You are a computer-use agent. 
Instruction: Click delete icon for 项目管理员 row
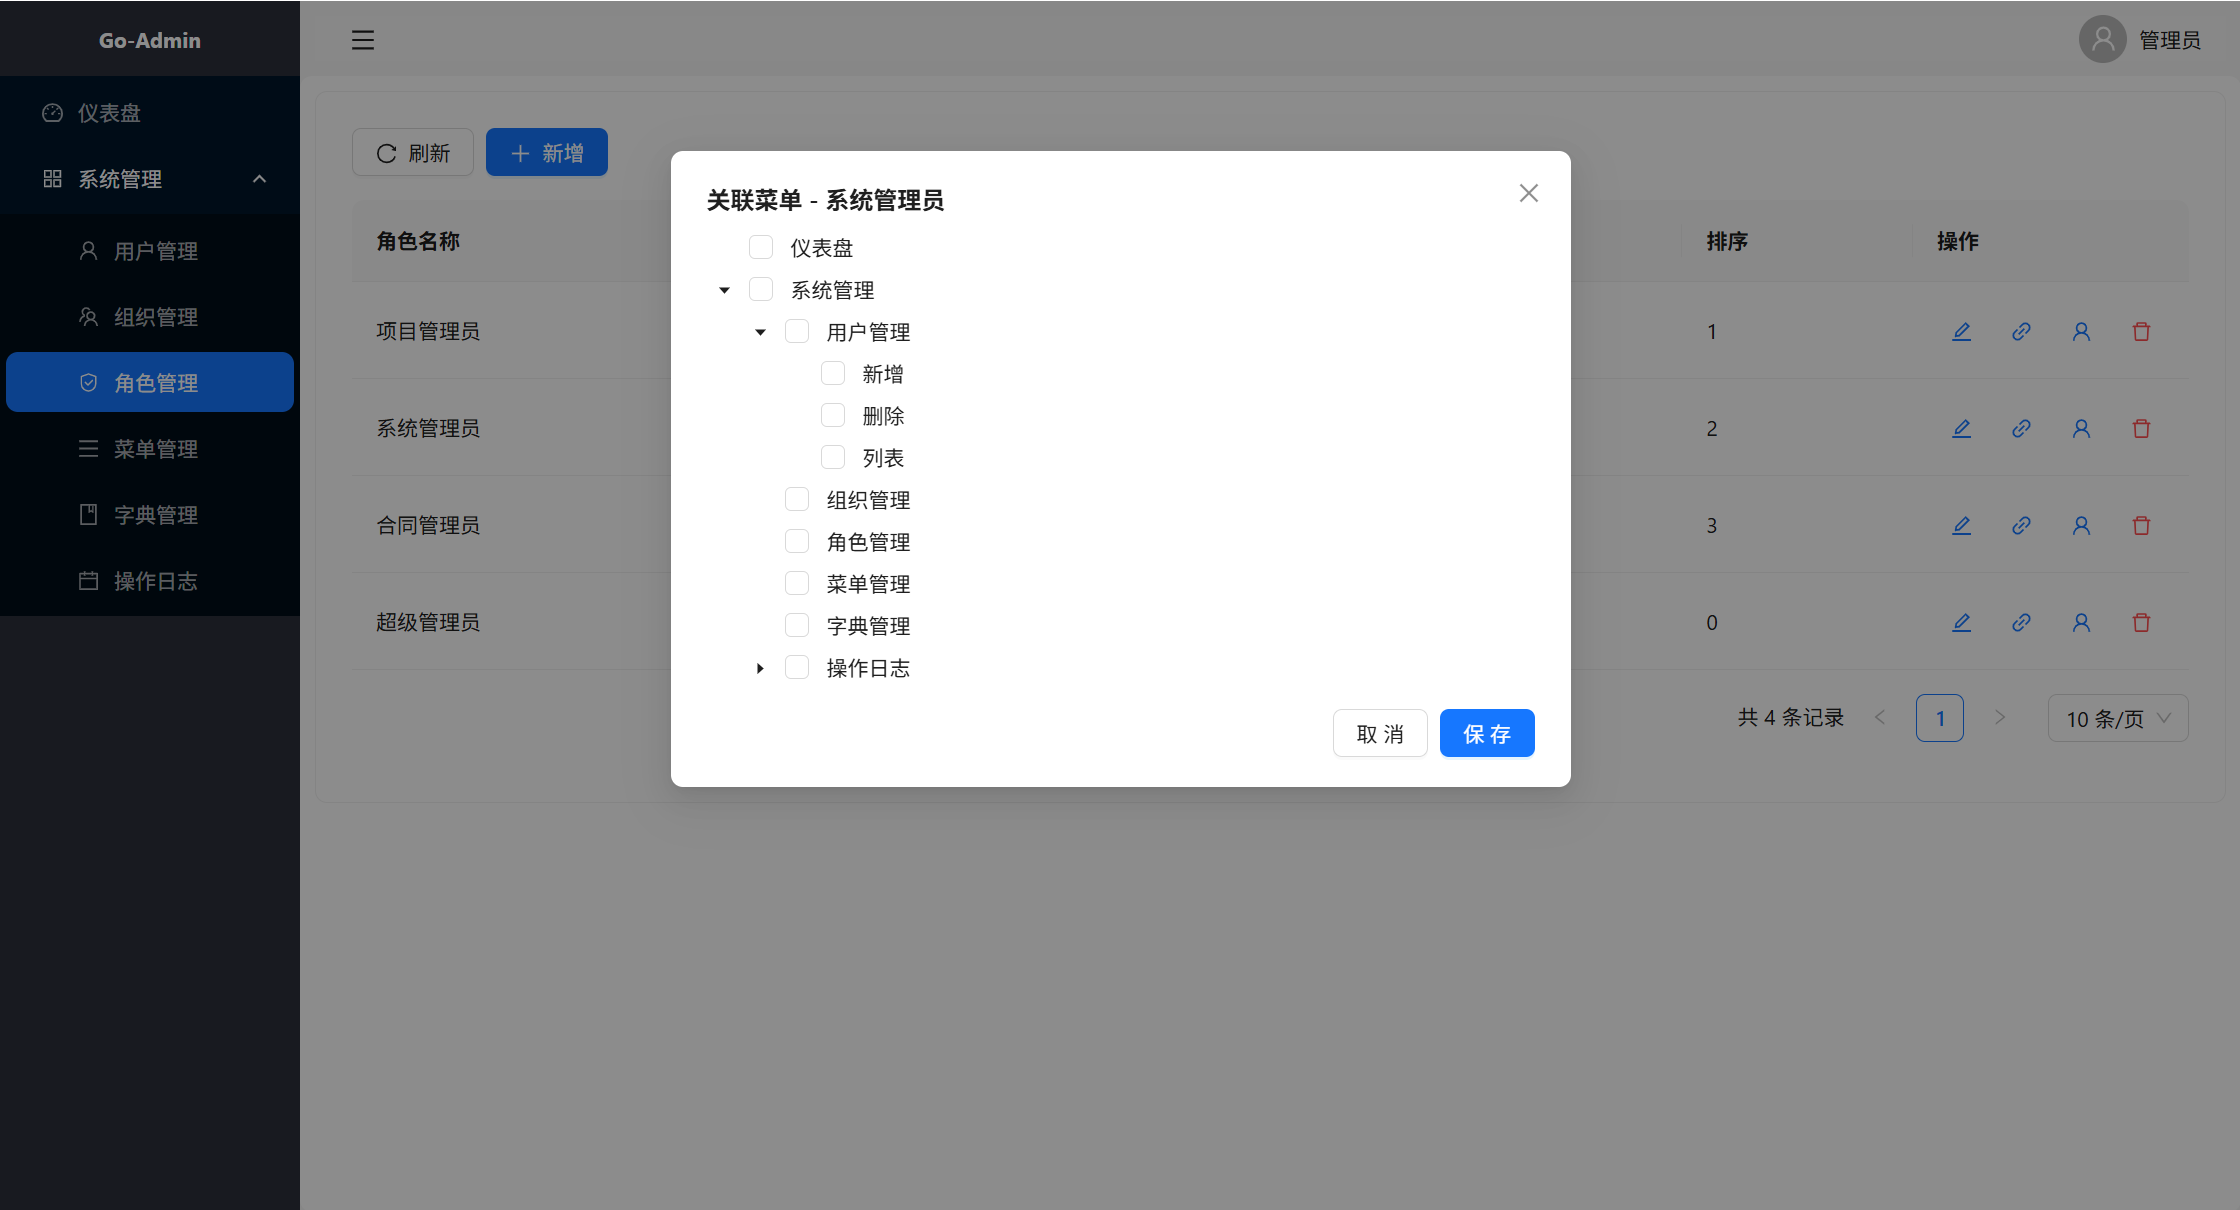tap(2141, 332)
